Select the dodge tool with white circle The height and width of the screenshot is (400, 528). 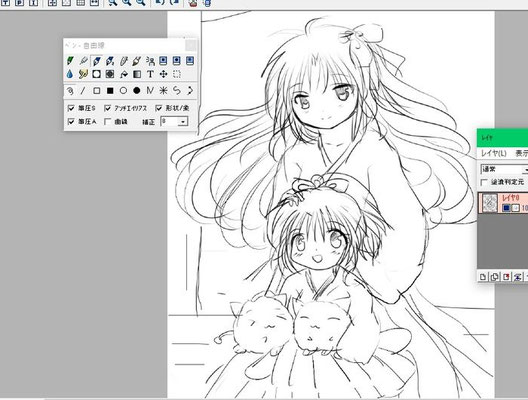pyautogui.click(x=97, y=74)
